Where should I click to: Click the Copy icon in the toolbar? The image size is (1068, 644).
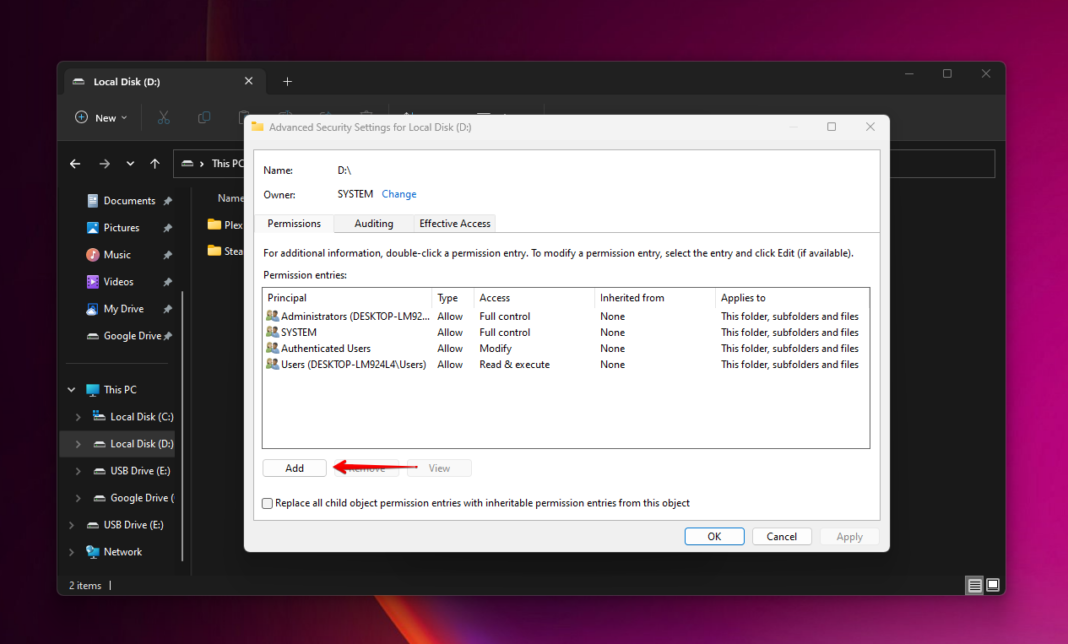point(204,117)
